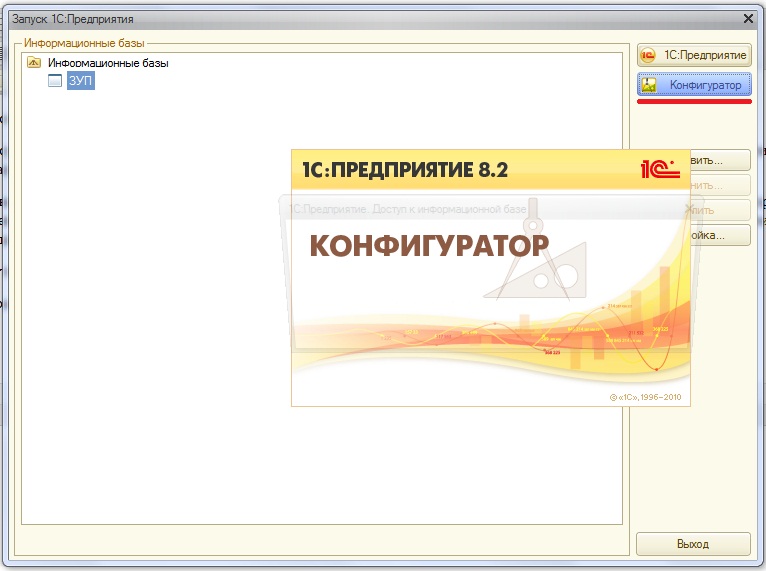Click the partially hidden Настройка button
The image size is (766, 571).
click(x=720, y=235)
